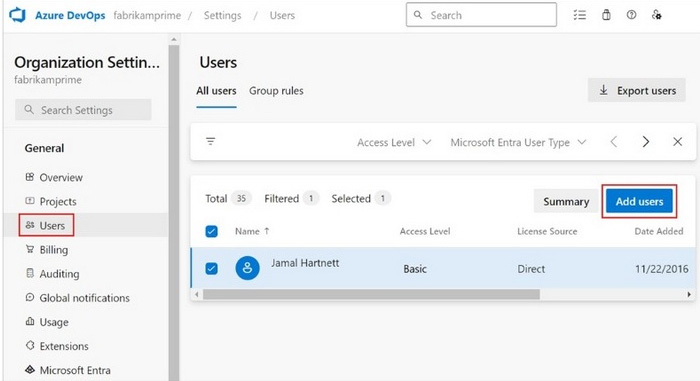The width and height of the screenshot is (700, 381).
Task: Close the filter bar with X
Action: click(677, 142)
